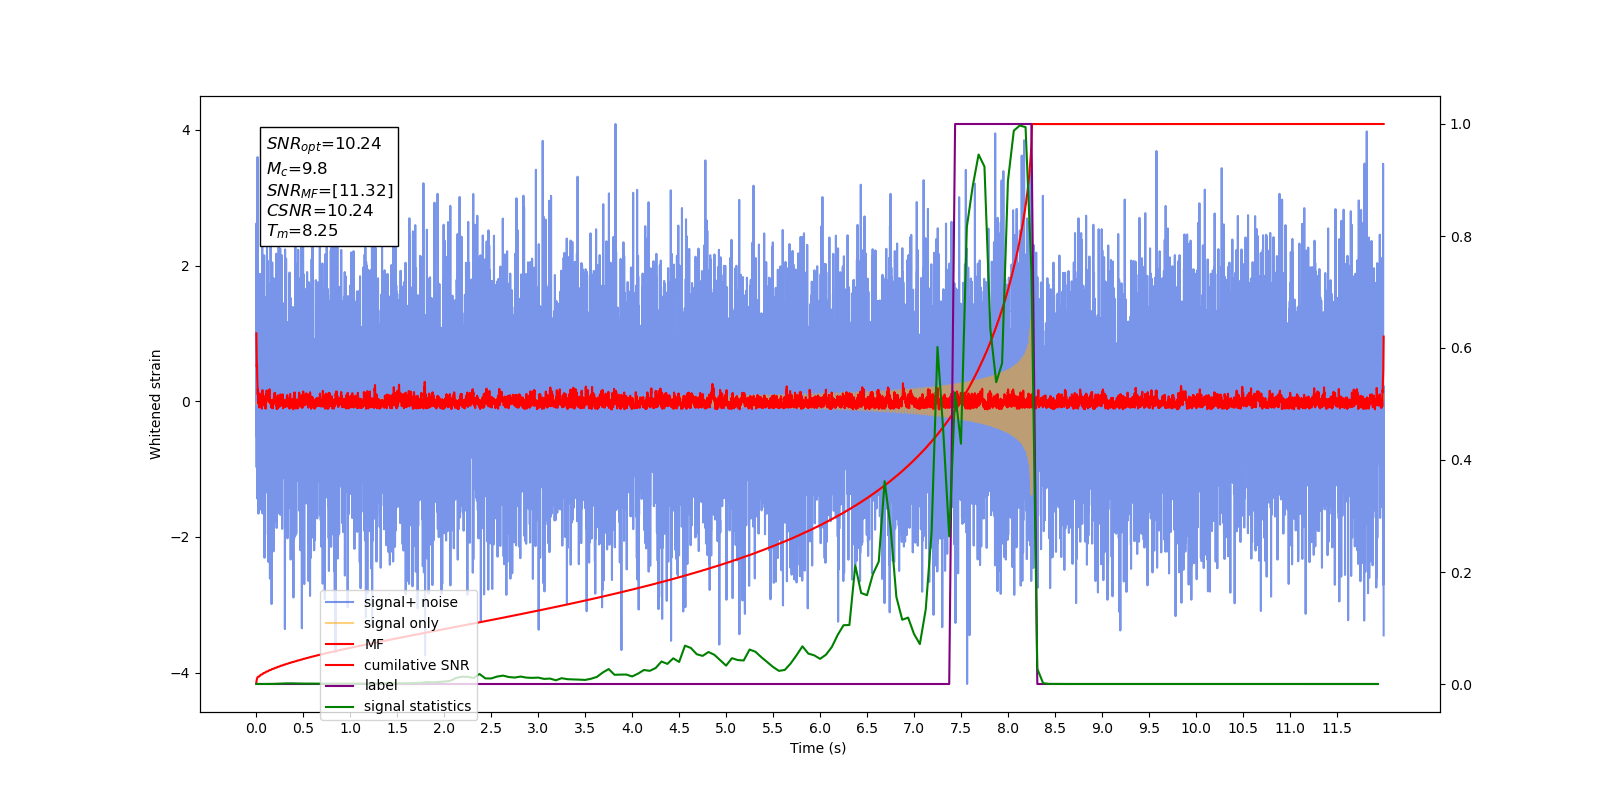The width and height of the screenshot is (1600, 800).
Task: Click the right axis tick label 0.8
Action: (1461, 237)
